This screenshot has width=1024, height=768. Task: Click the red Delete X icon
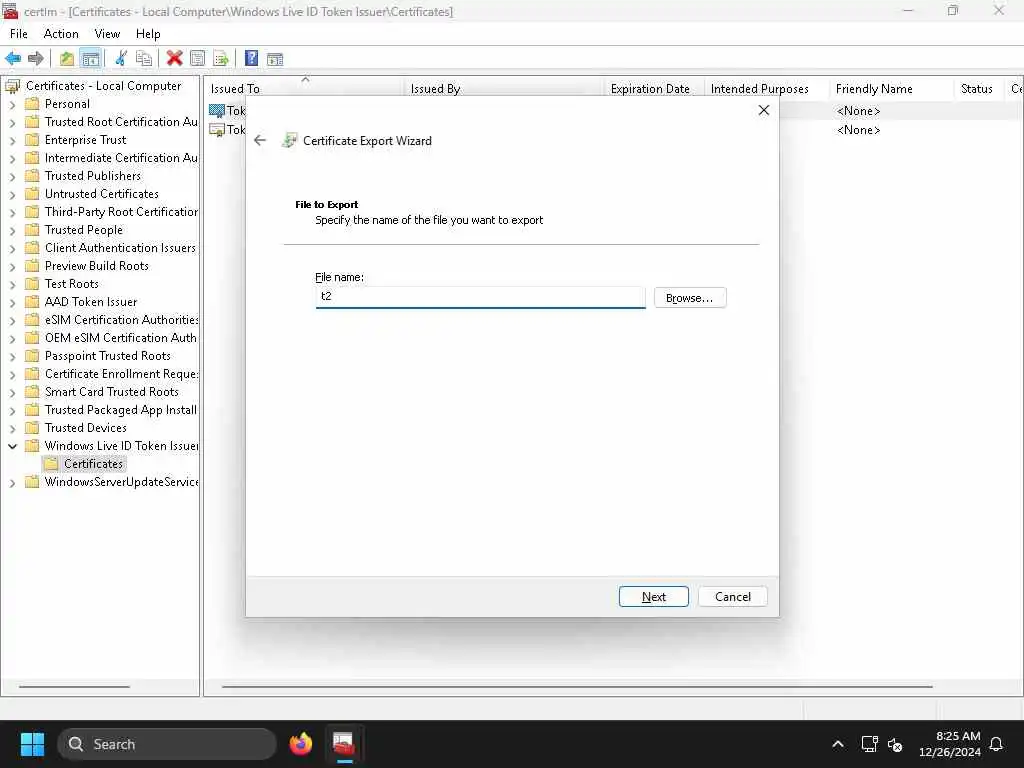[174, 59]
